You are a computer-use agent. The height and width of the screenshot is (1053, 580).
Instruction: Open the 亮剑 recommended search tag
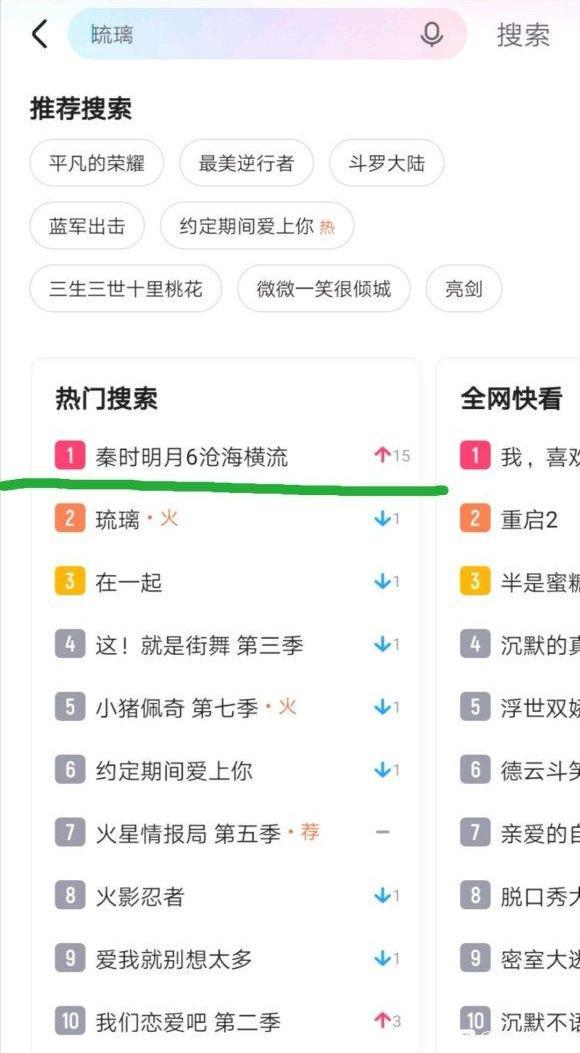tap(464, 289)
